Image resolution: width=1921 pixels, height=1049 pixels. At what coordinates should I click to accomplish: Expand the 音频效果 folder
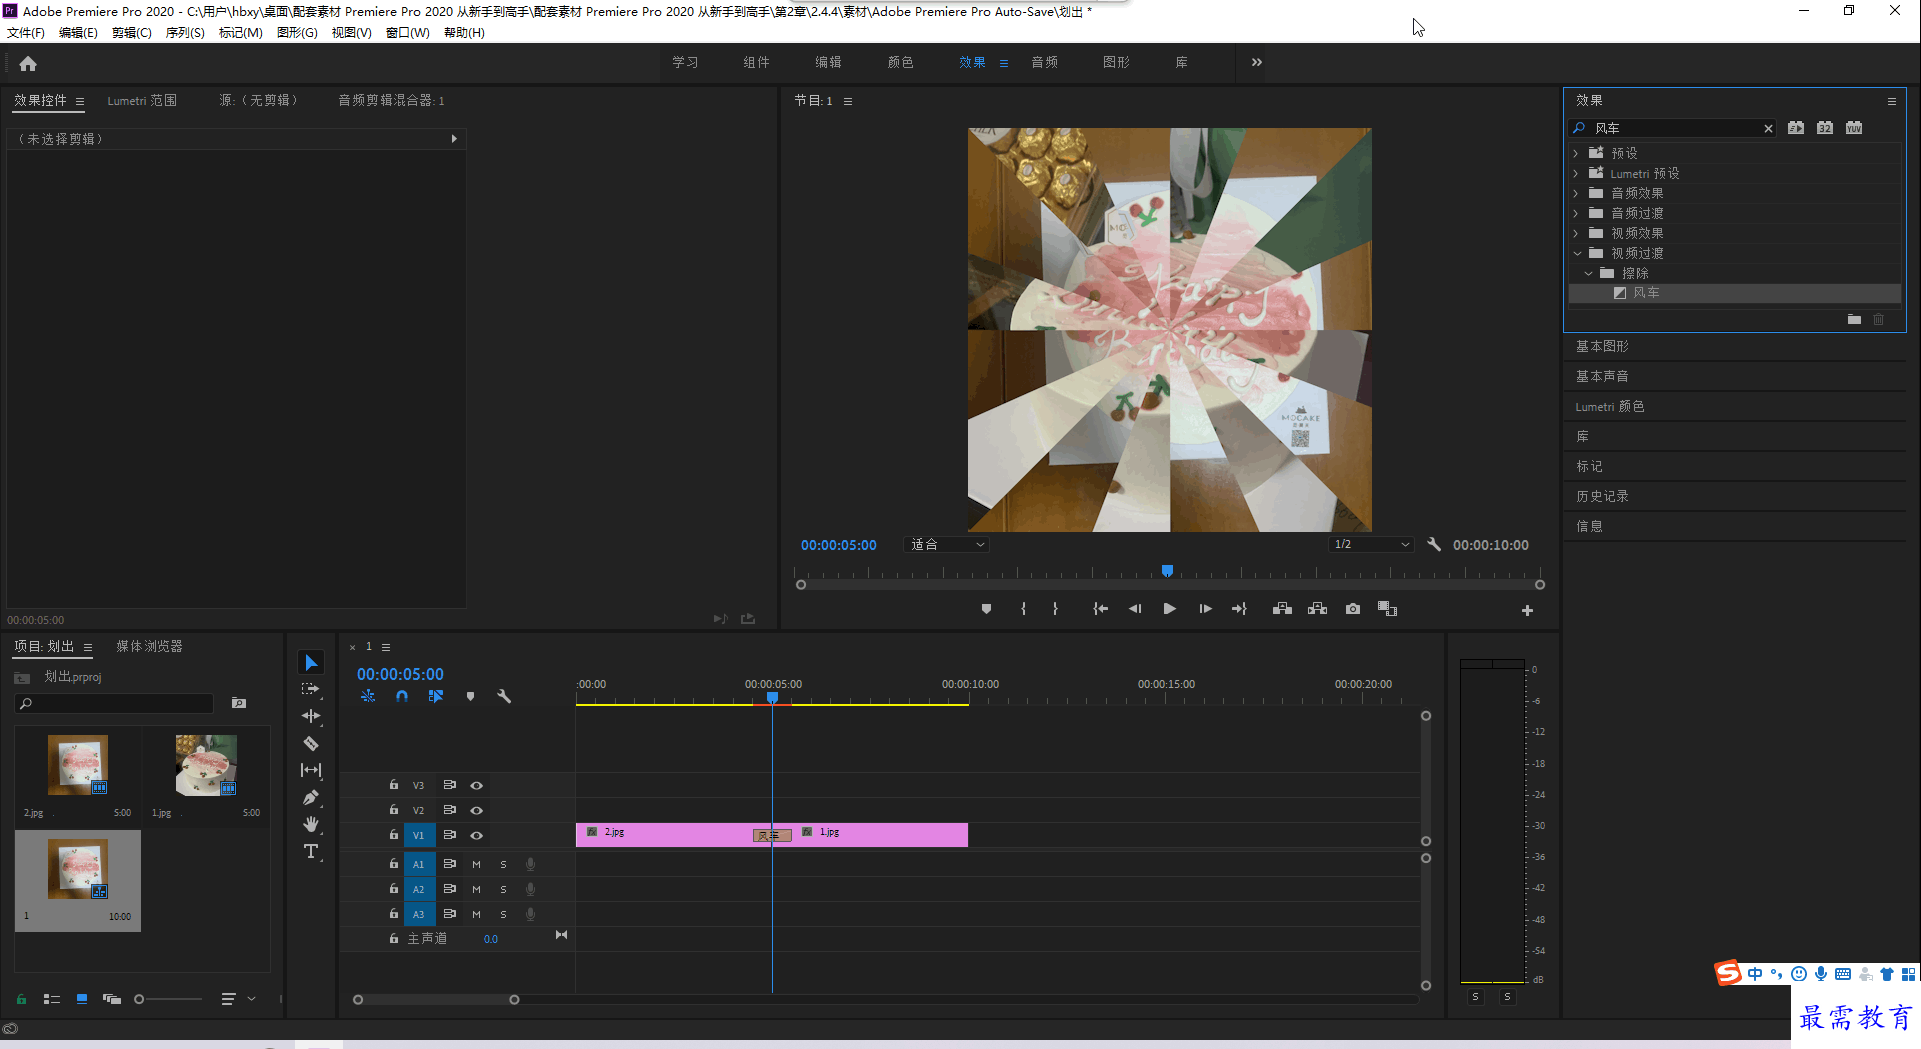tap(1576, 193)
